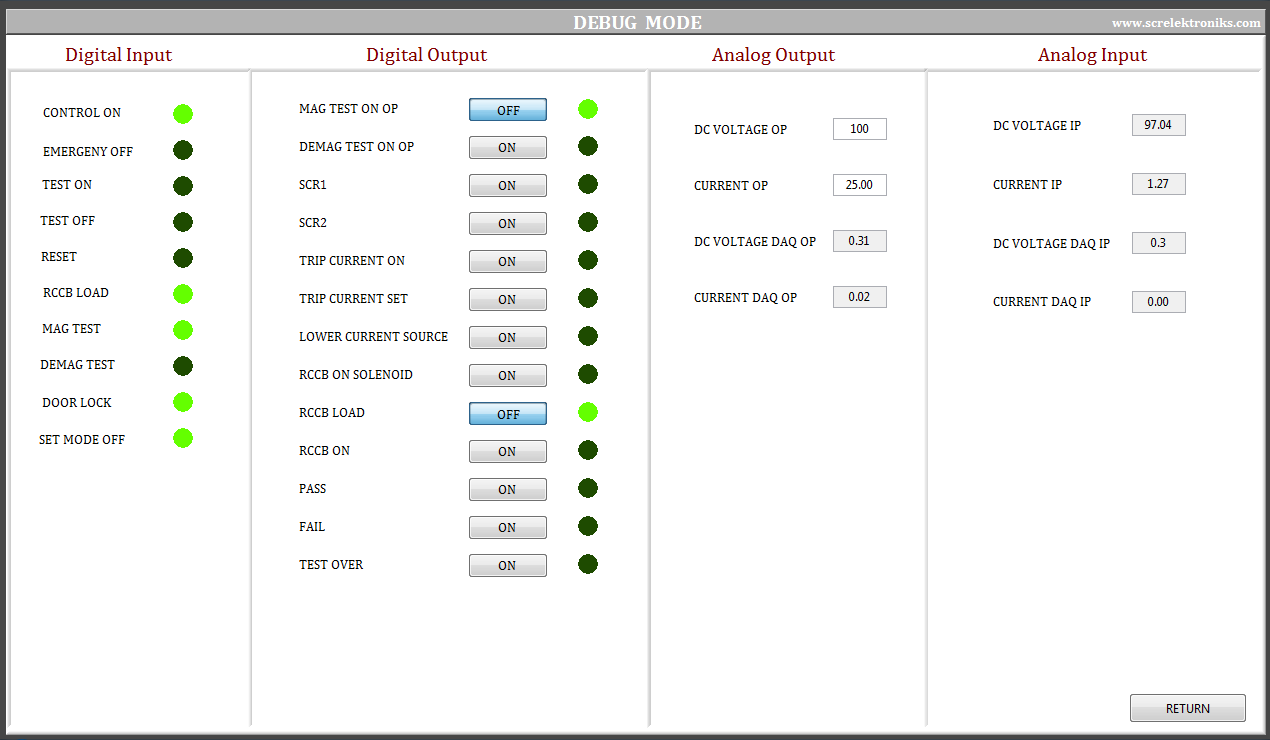Turn on RCCB ON SOLENOID output

pyautogui.click(x=508, y=376)
